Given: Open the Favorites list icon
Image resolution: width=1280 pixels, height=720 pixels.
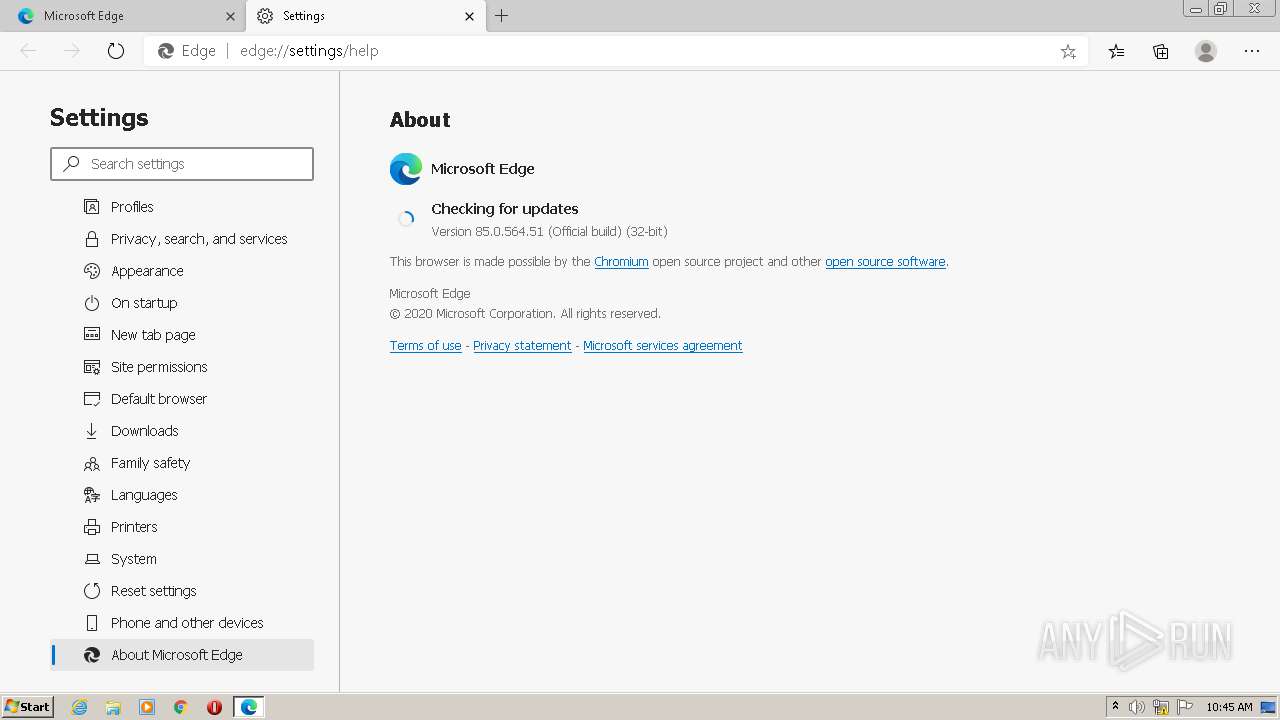Looking at the screenshot, I should pyautogui.click(x=1116, y=51).
